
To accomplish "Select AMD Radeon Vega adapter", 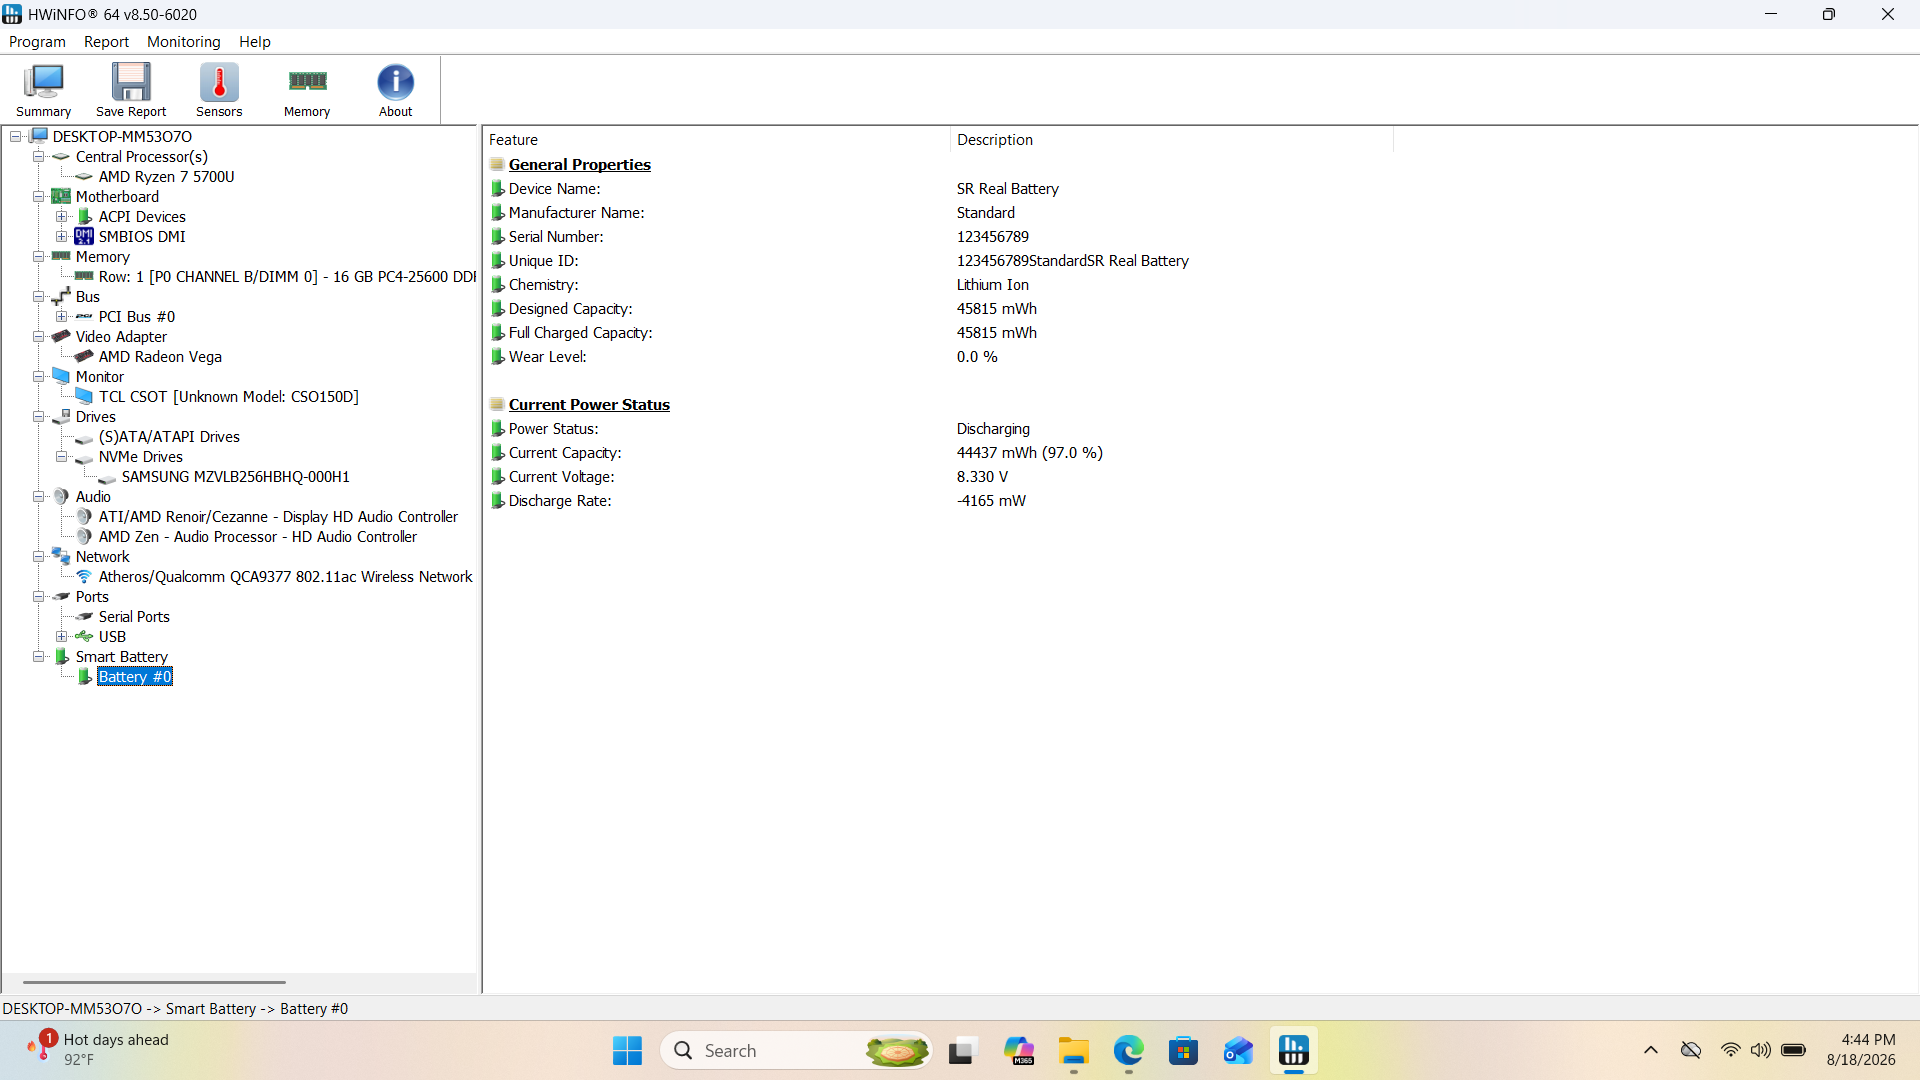I will pyautogui.click(x=160, y=356).
